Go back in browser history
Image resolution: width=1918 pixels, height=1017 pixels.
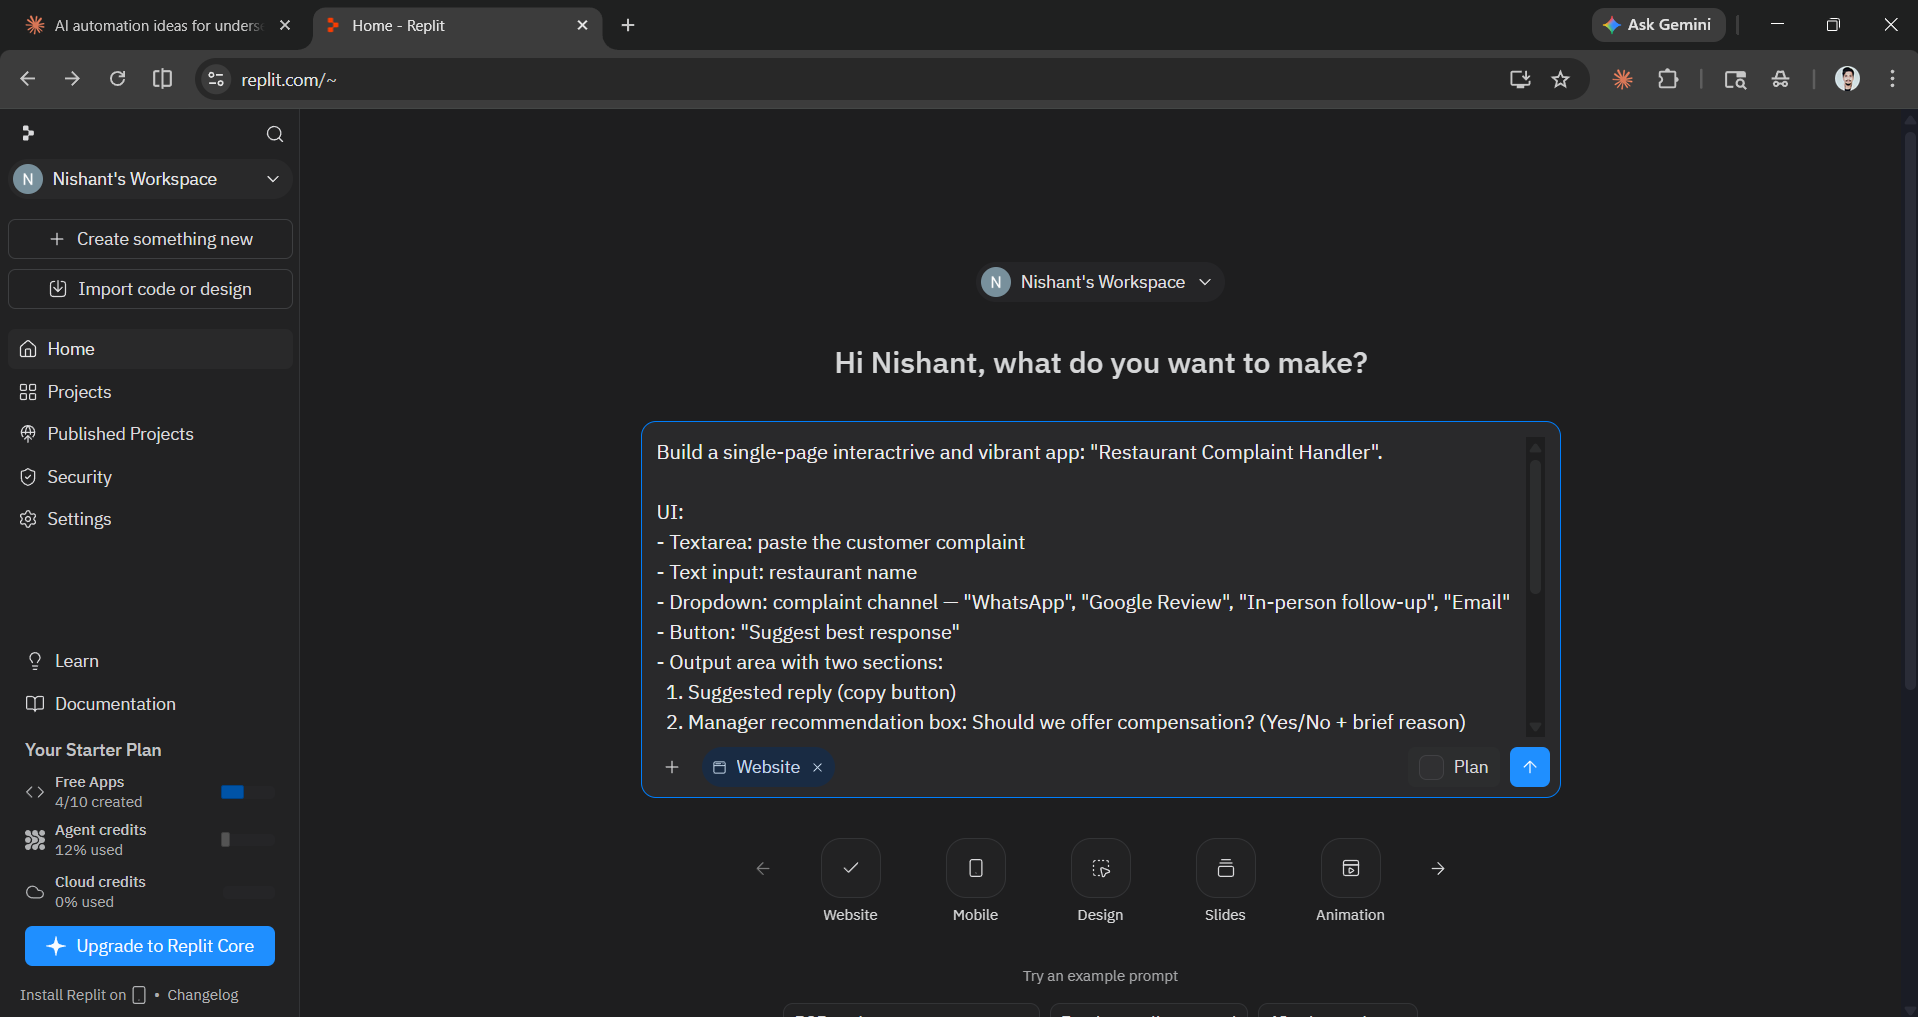28,79
